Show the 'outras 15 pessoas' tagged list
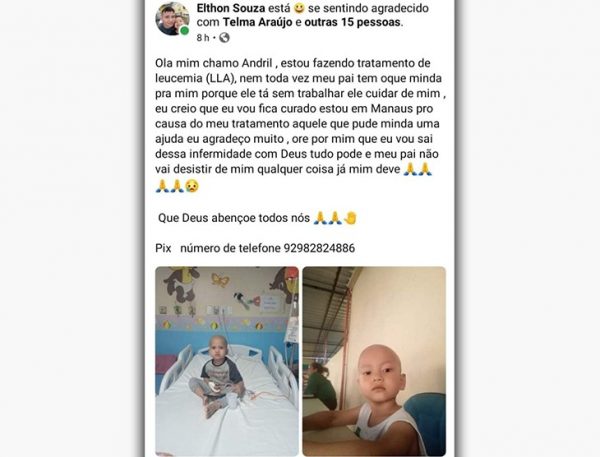This screenshot has width=600, height=457. (x=352, y=22)
